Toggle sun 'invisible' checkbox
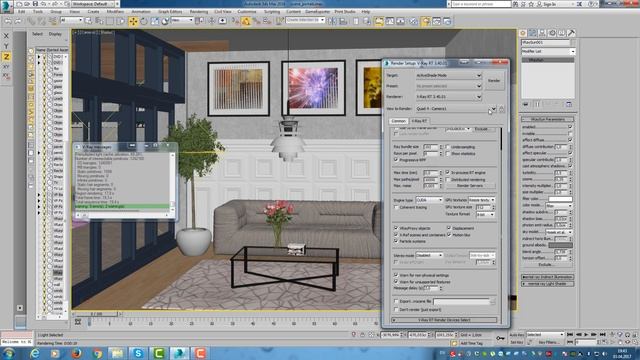 [570, 133]
